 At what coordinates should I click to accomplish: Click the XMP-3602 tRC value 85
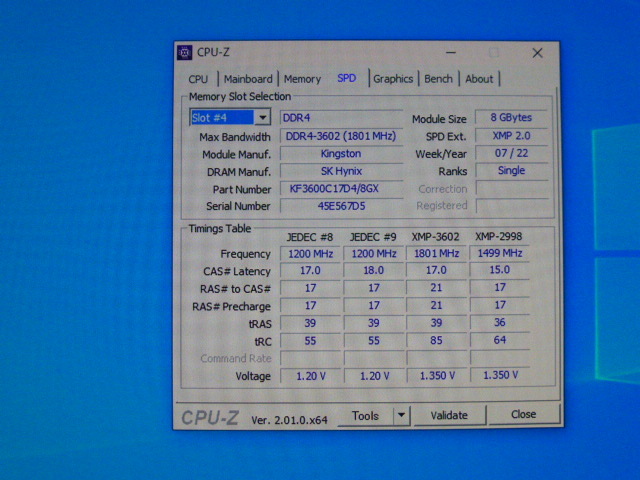tap(436, 340)
